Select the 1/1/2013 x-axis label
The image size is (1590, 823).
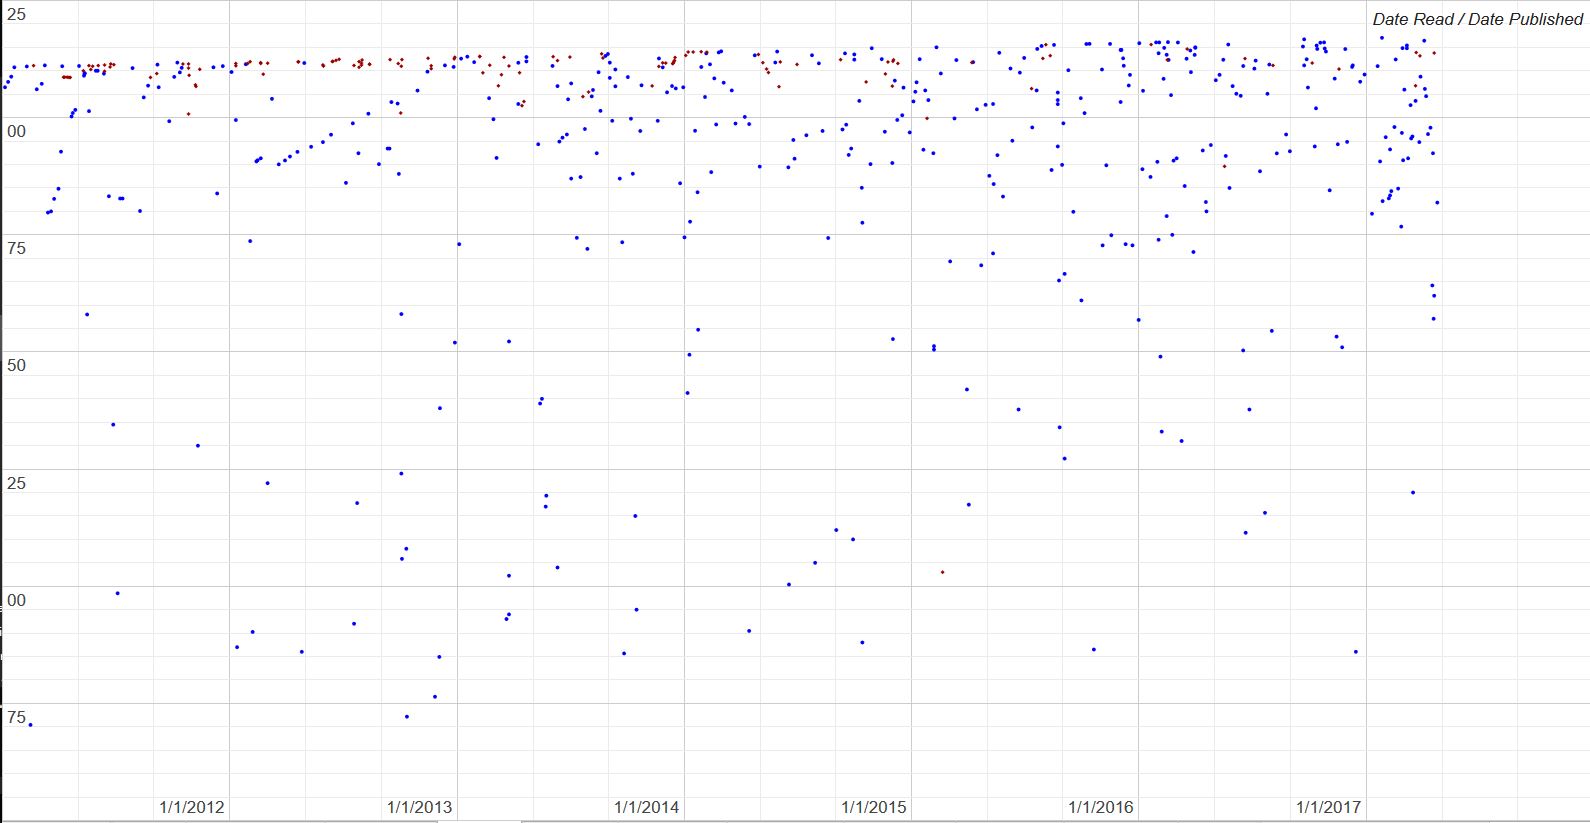pyautogui.click(x=419, y=807)
